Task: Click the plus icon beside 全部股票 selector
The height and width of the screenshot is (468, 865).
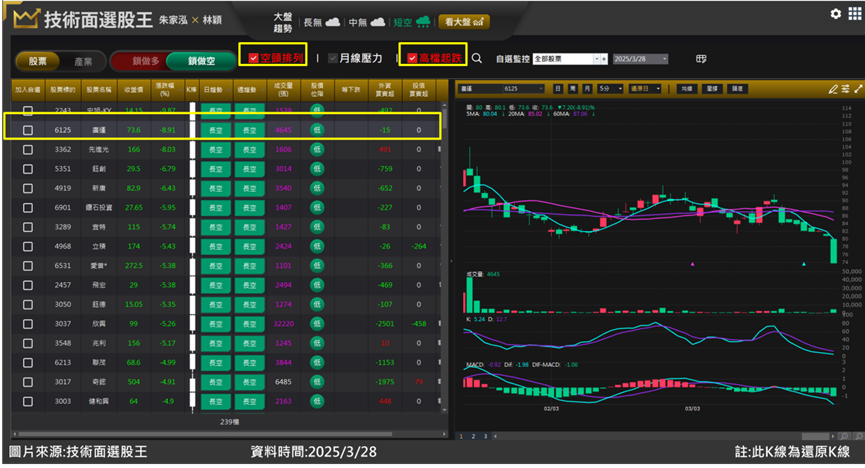Action: [x=604, y=59]
